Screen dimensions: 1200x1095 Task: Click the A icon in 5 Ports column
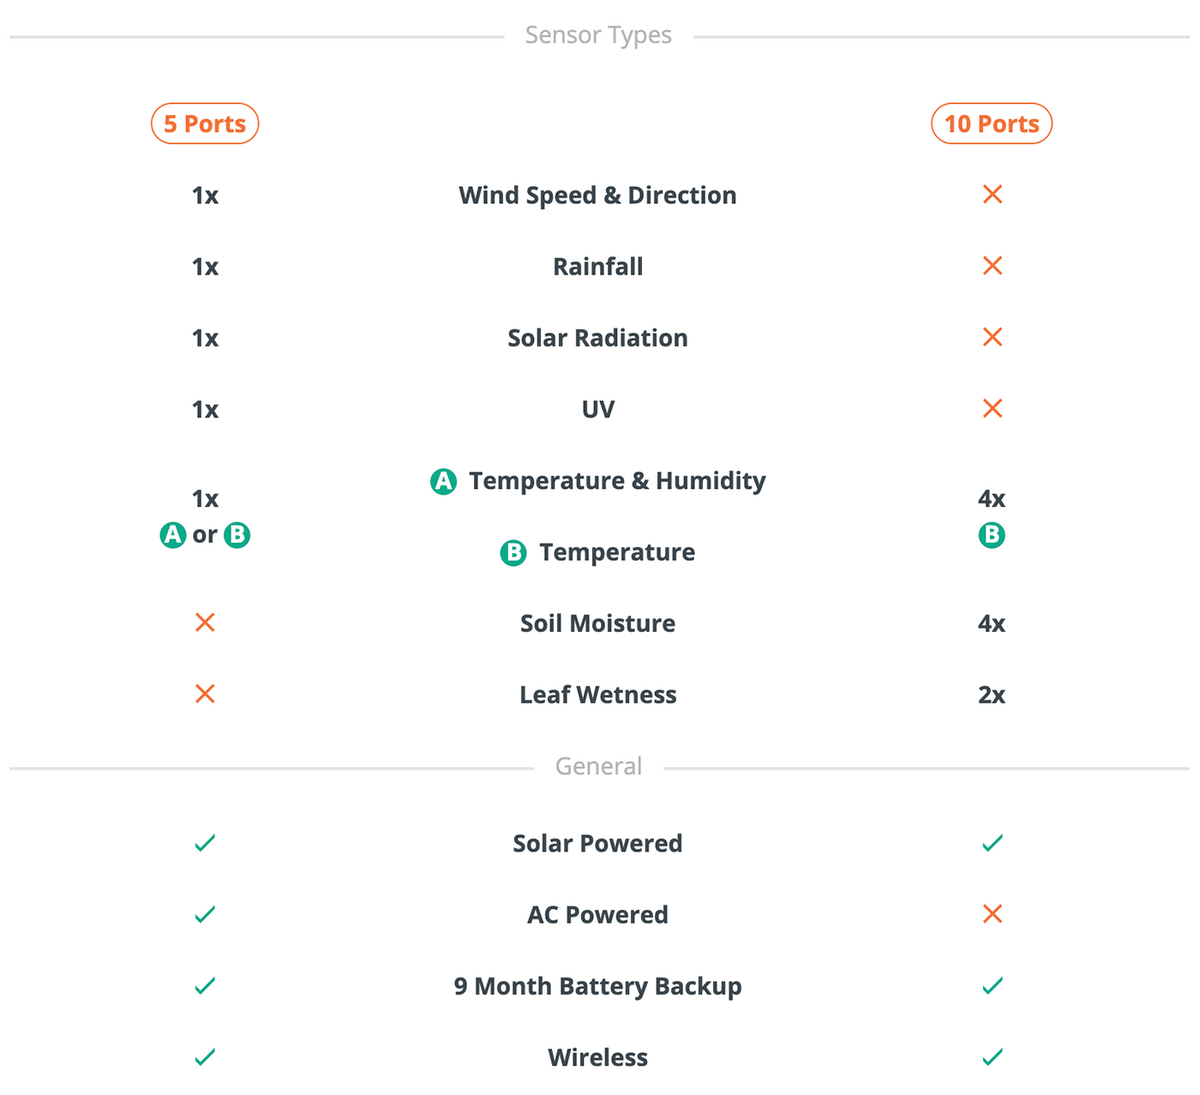[x=173, y=535]
